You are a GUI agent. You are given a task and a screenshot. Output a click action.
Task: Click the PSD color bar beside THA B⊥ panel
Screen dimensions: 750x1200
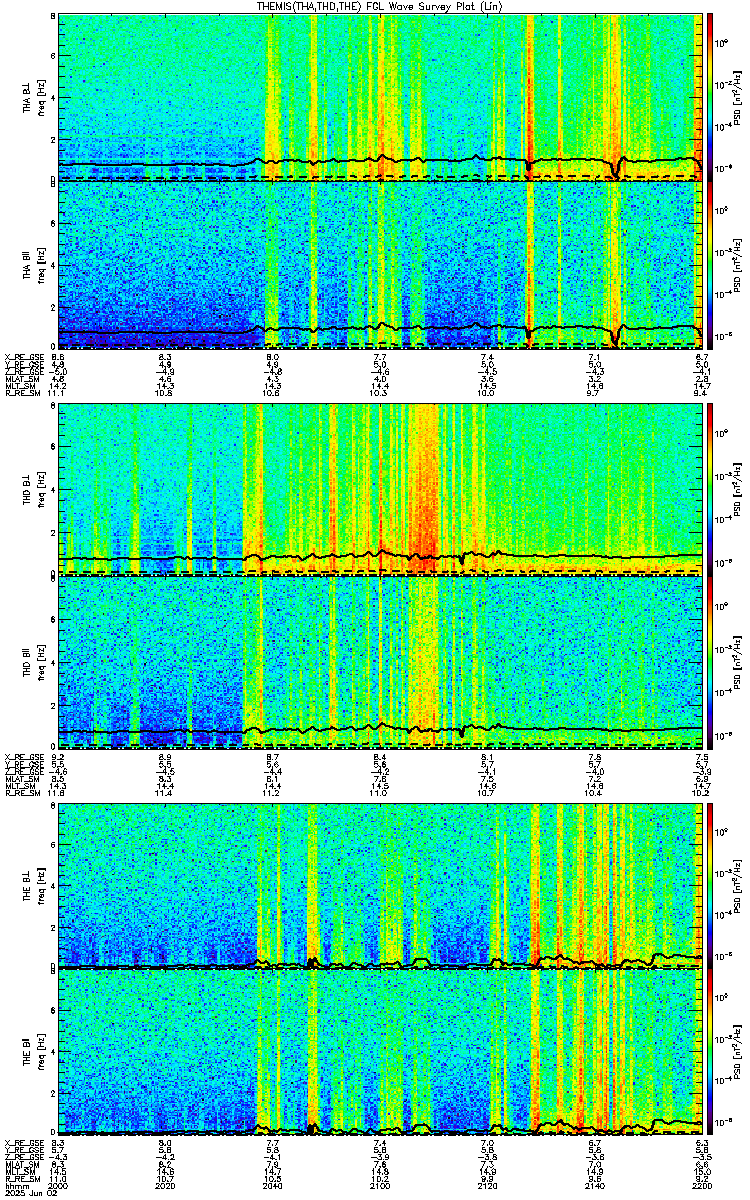point(710,96)
